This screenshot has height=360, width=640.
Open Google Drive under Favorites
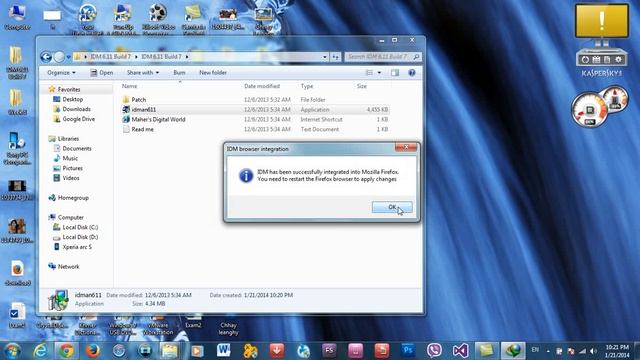[x=78, y=119]
